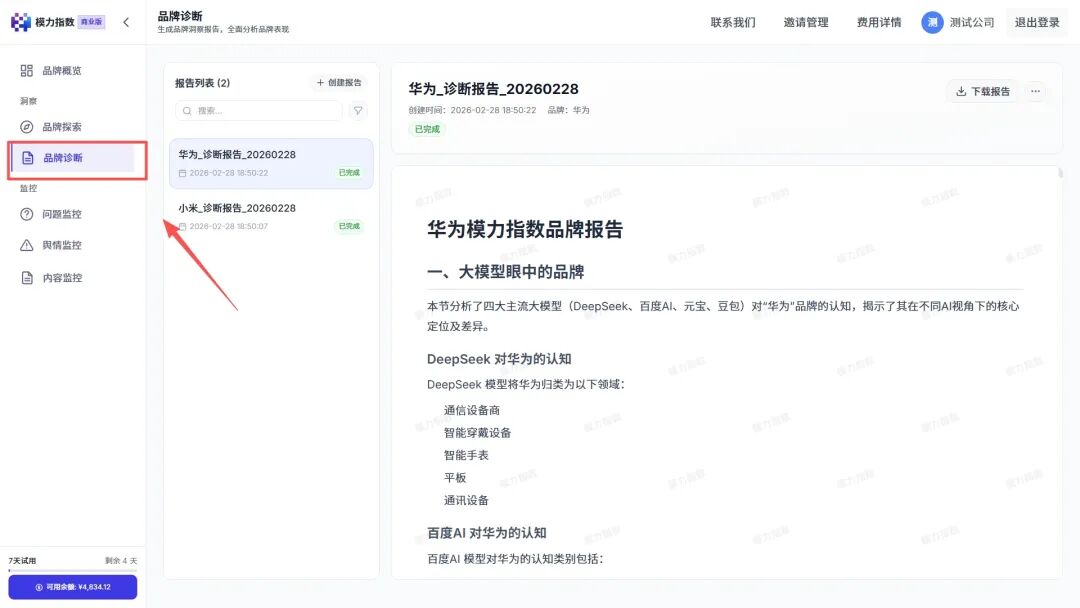
Task: Click calendar icon on 华为 report row
Action: pyautogui.click(x=183, y=174)
